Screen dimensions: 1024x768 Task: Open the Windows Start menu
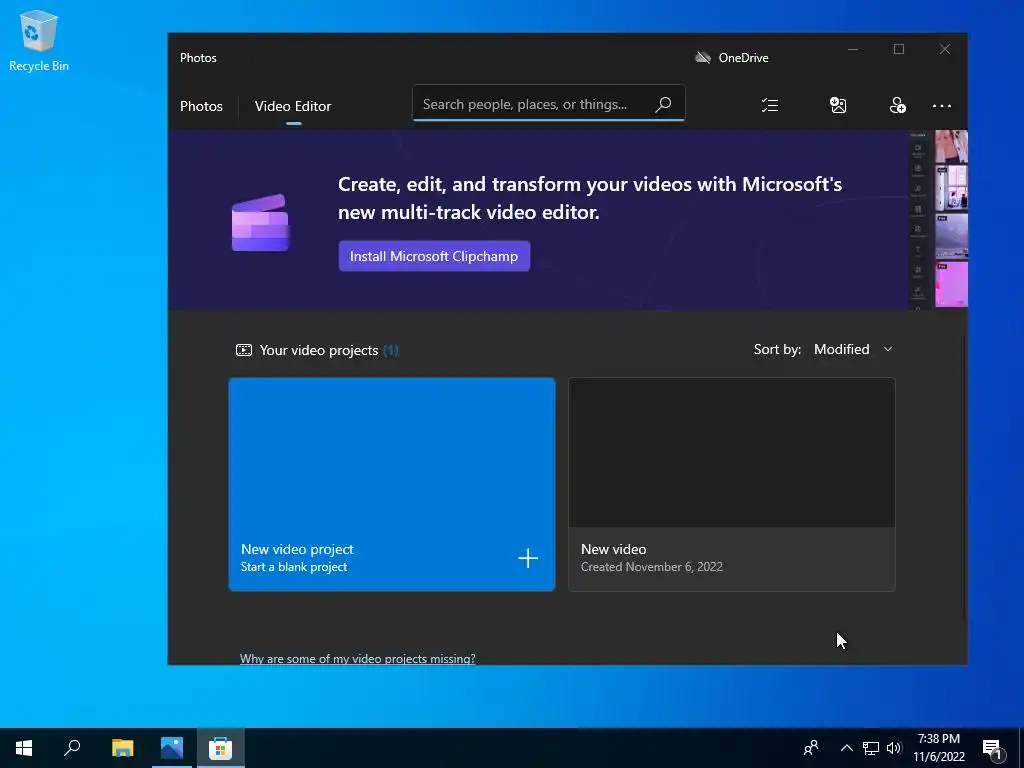pos(24,748)
